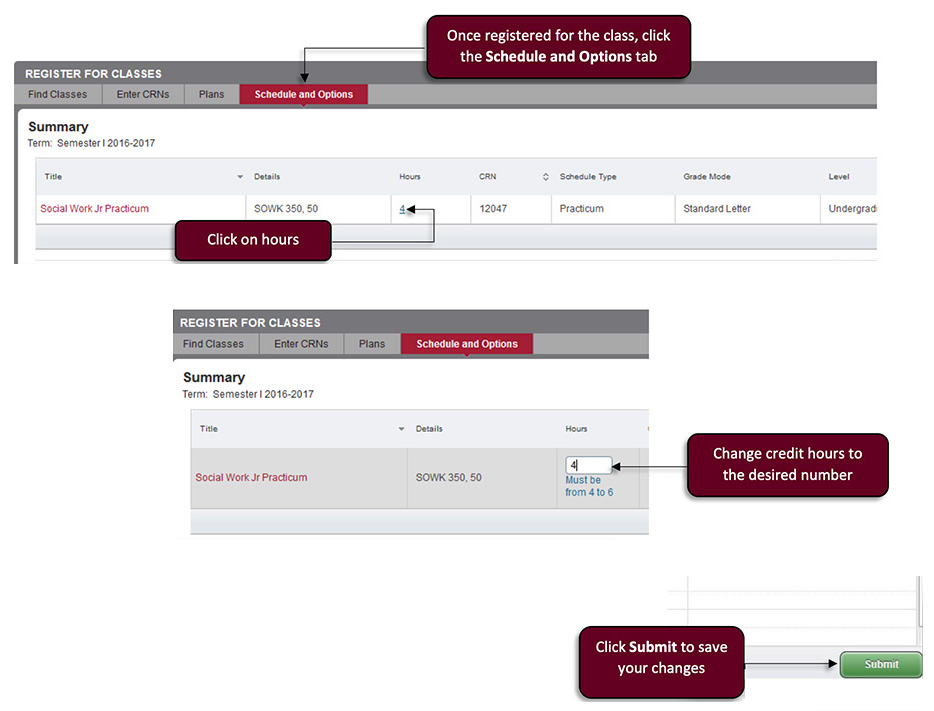Open the Enter CRNs tab
The image size is (934, 711).
pos(142,93)
